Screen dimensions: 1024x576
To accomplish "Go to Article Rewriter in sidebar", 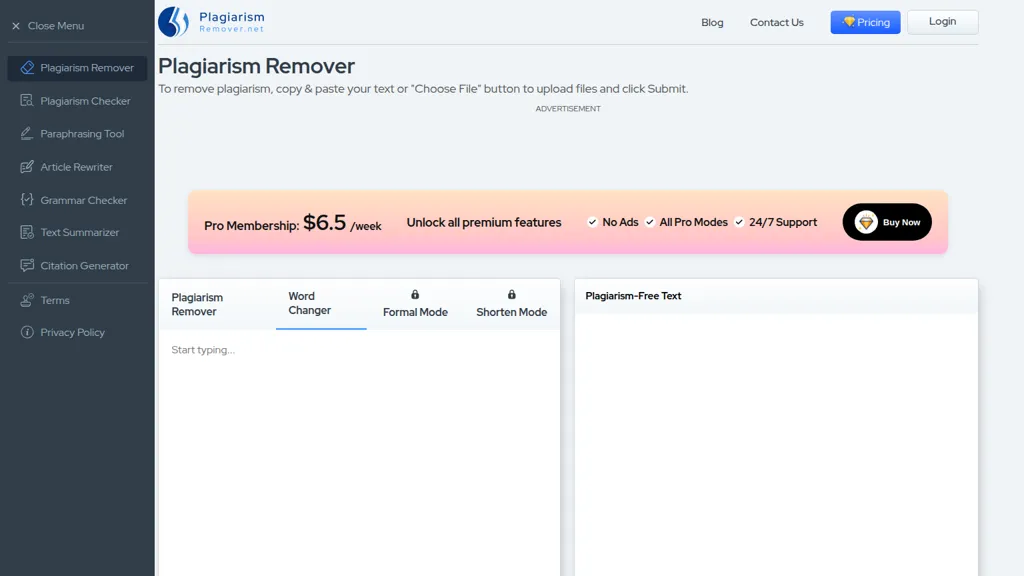I will (x=77, y=167).
